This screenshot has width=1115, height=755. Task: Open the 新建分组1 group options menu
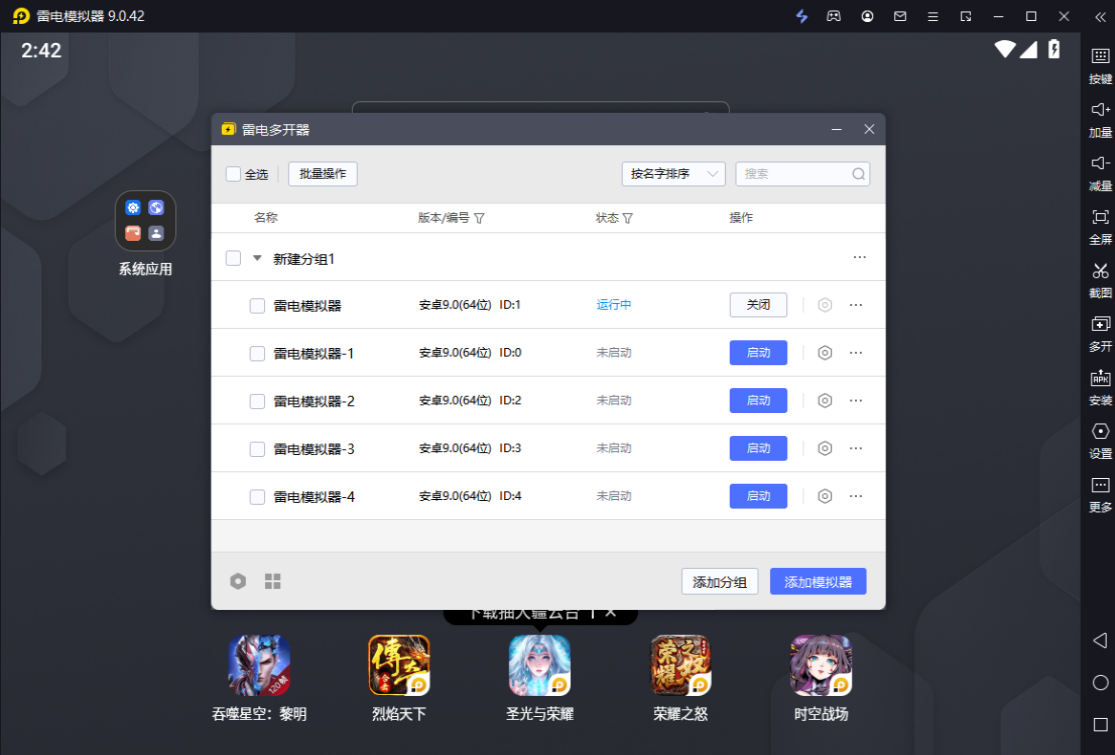859,258
